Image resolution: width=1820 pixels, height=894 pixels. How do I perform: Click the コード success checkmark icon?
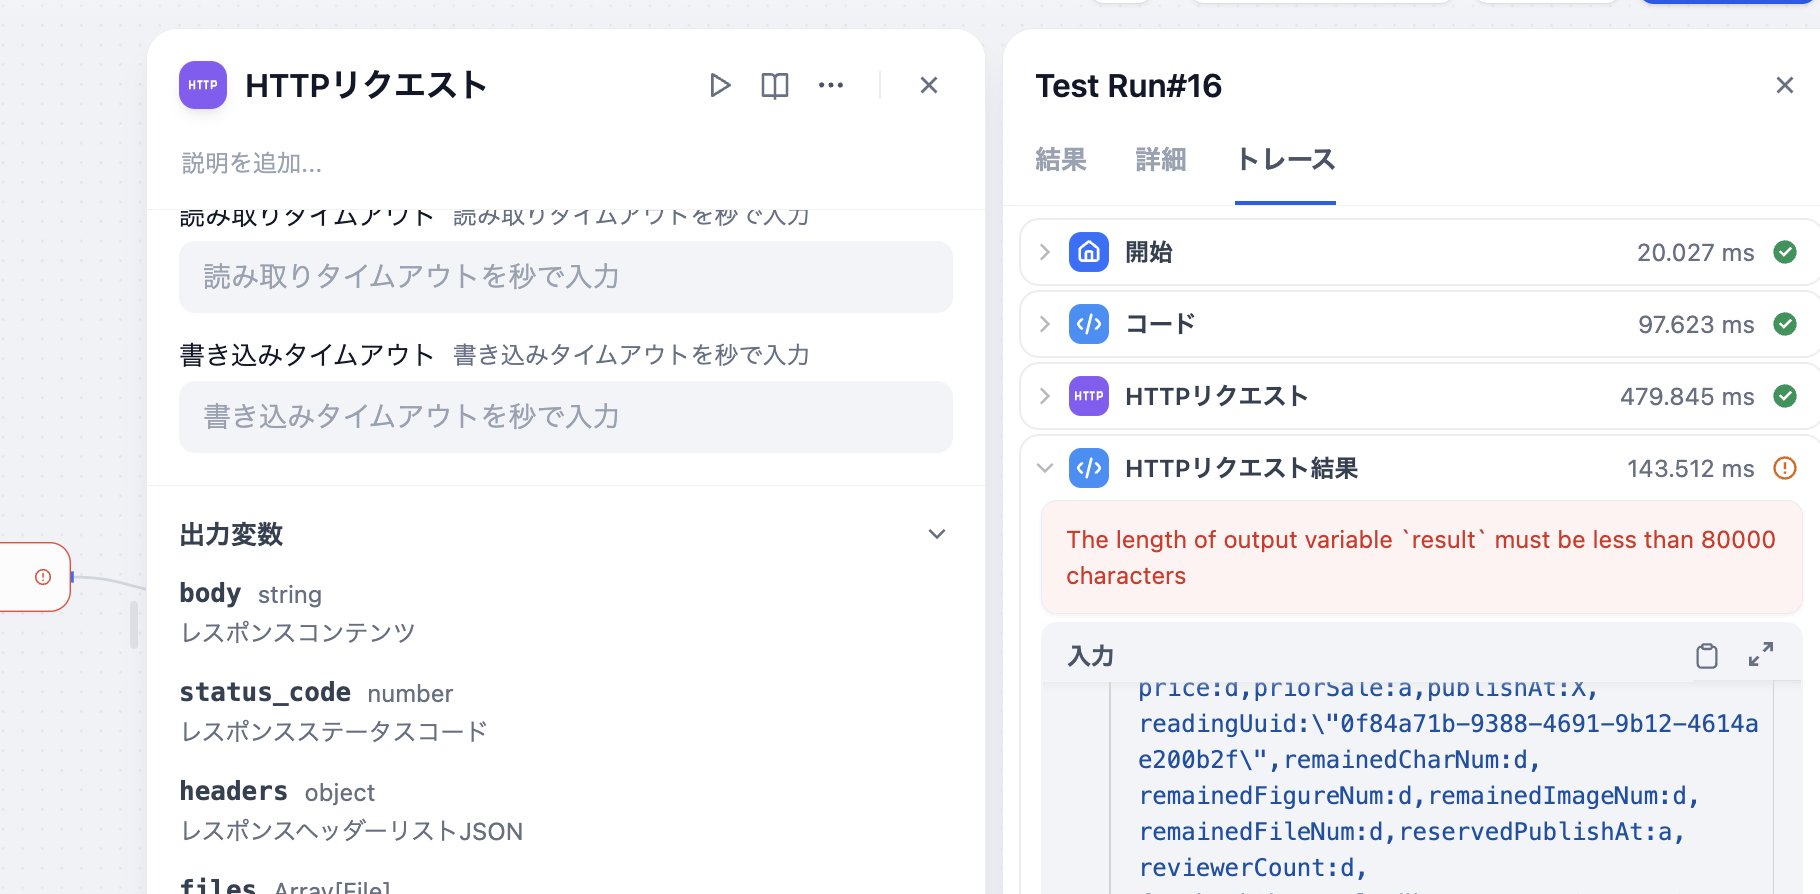coord(1785,324)
